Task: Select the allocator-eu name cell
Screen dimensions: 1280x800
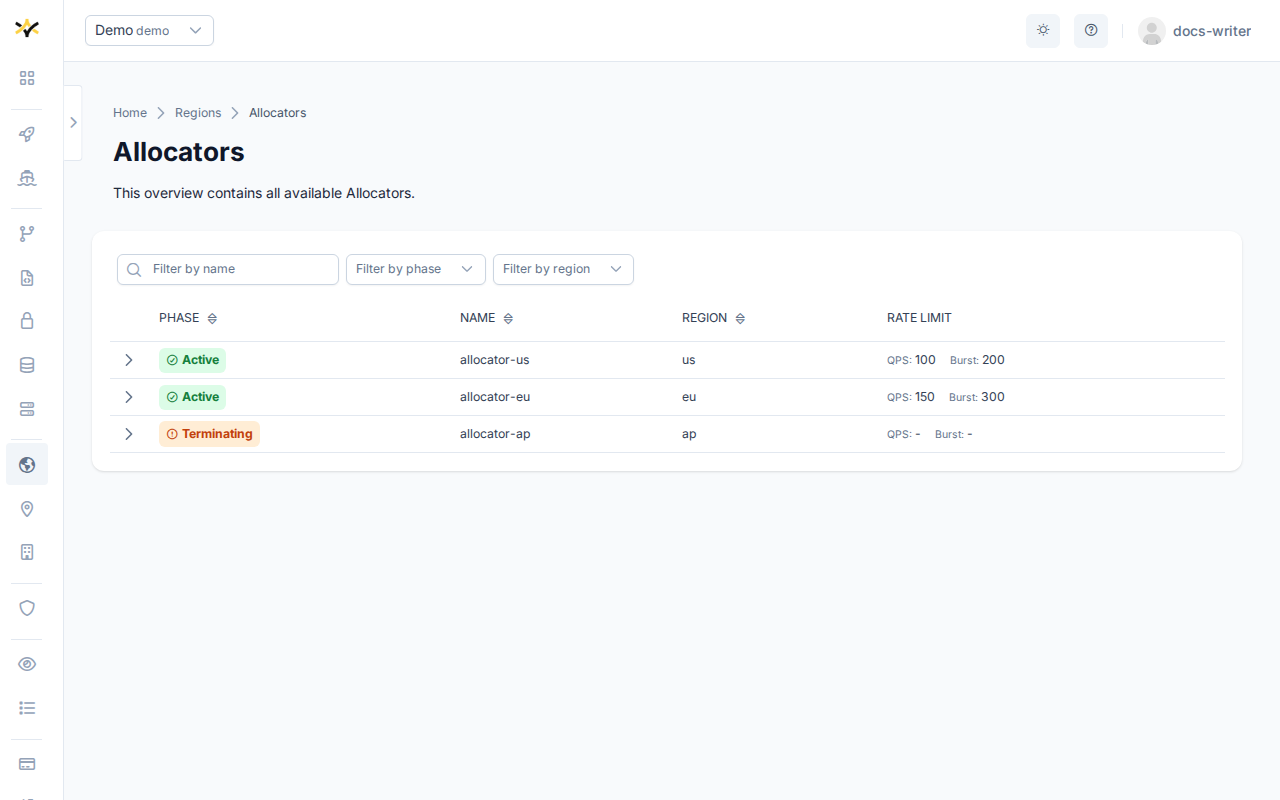Action: 495,397
